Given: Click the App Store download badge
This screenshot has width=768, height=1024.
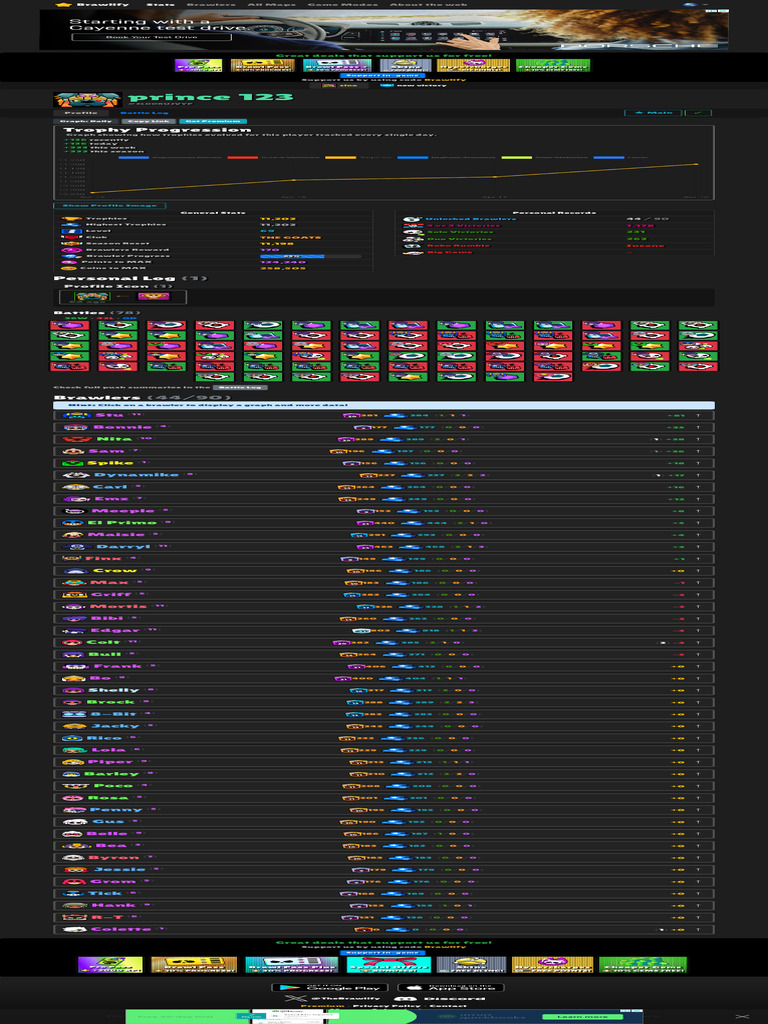Looking at the screenshot, I should point(451,987).
